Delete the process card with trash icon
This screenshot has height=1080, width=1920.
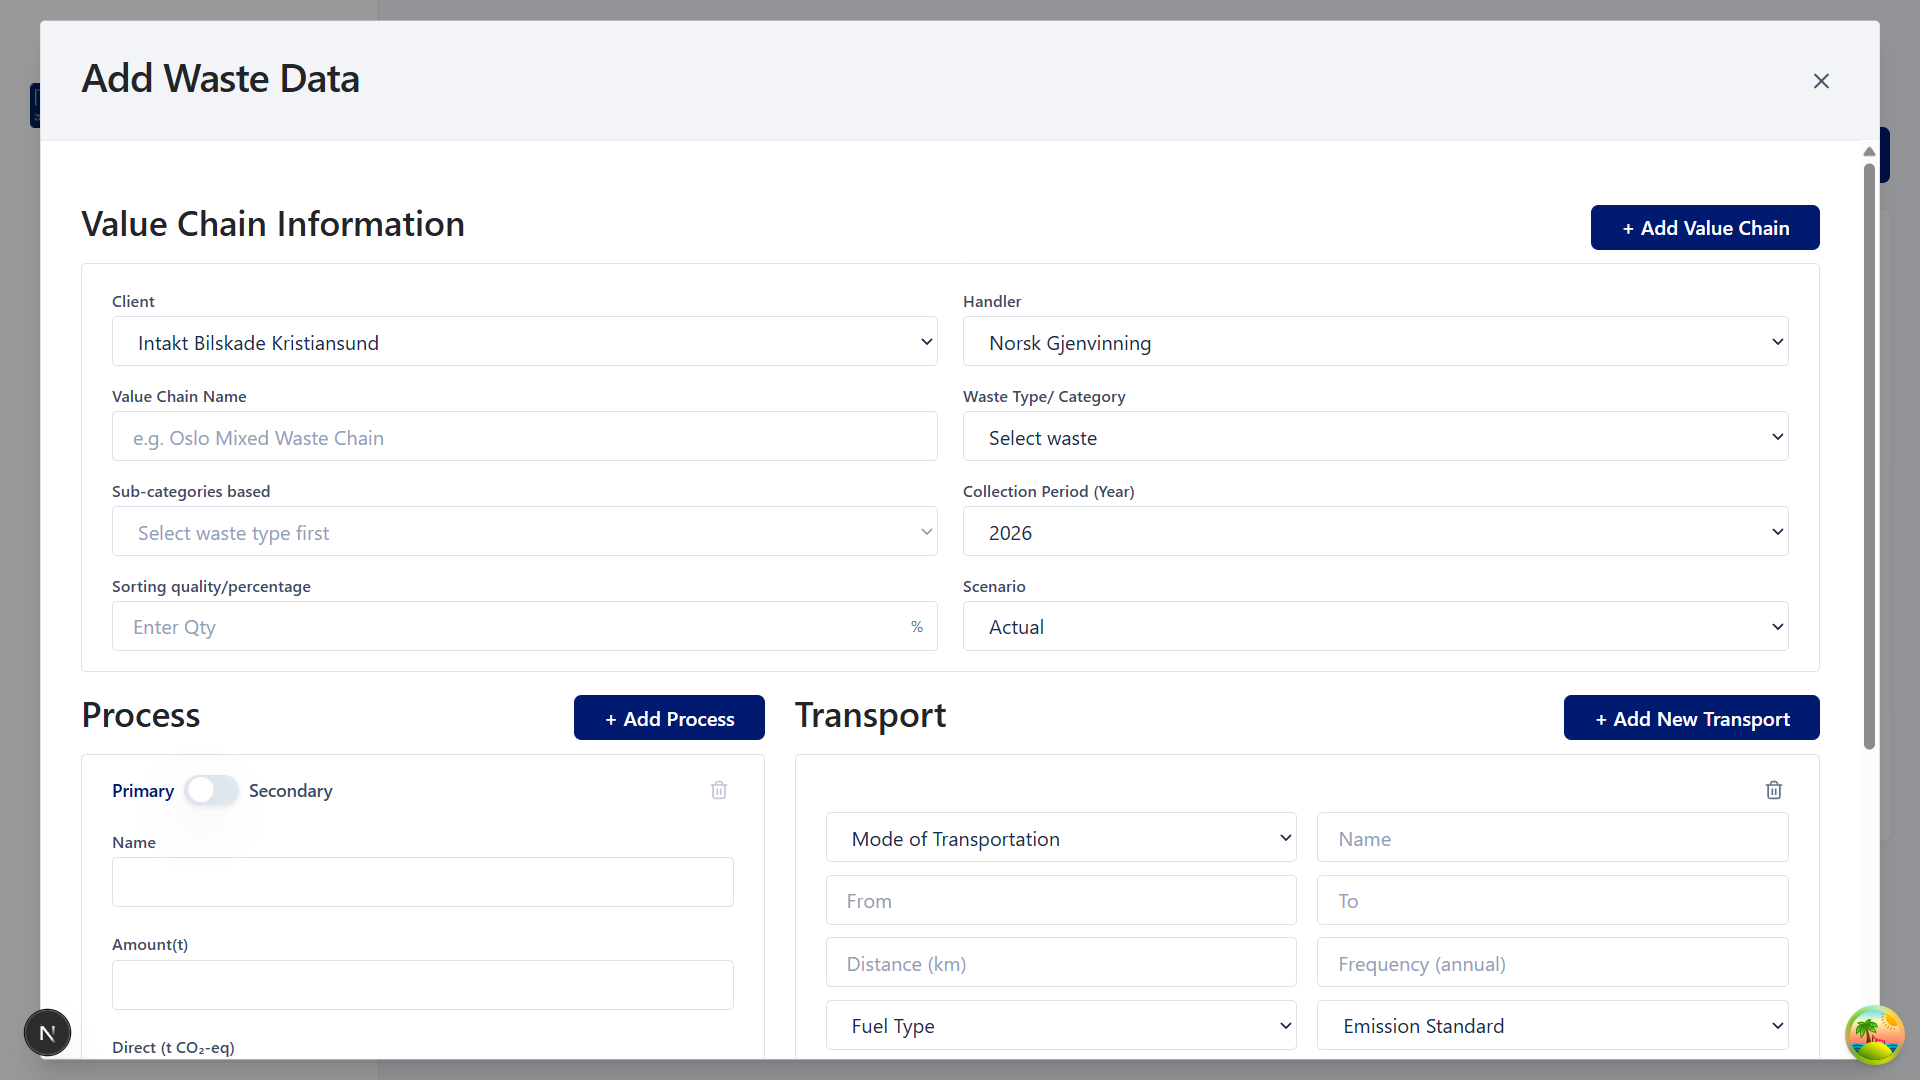(x=719, y=790)
